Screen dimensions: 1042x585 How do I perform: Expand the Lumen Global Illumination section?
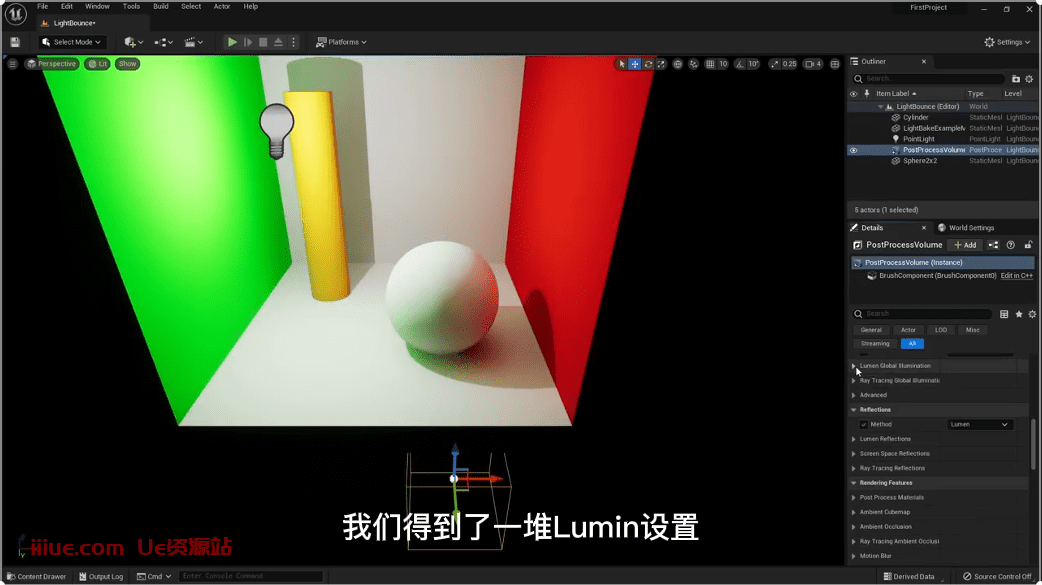pyautogui.click(x=853, y=366)
